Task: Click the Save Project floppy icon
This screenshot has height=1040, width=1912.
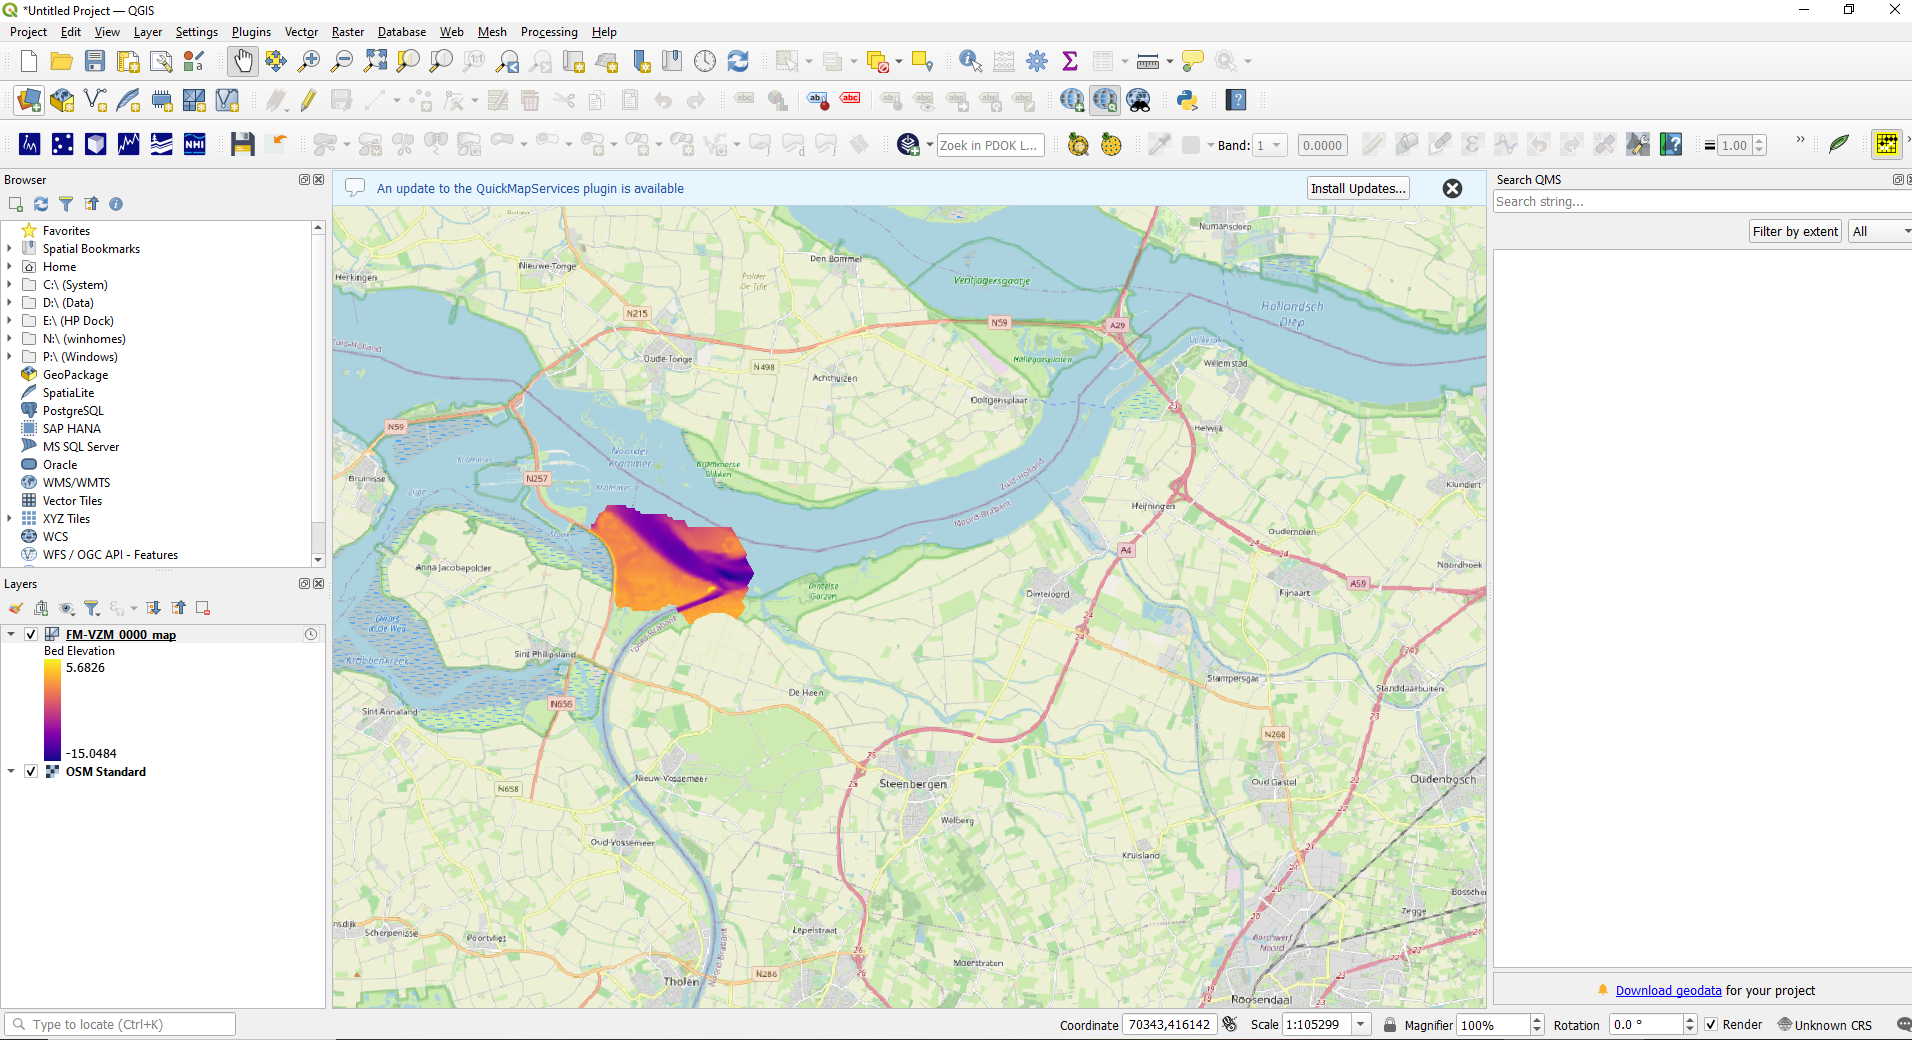Action: (x=95, y=61)
